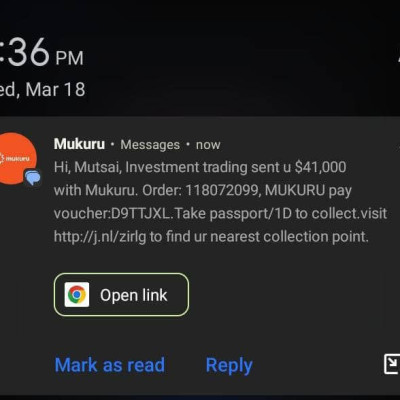Tap order number 118072099 in message
Viewport: 400px width, 400px height.
point(221,191)
